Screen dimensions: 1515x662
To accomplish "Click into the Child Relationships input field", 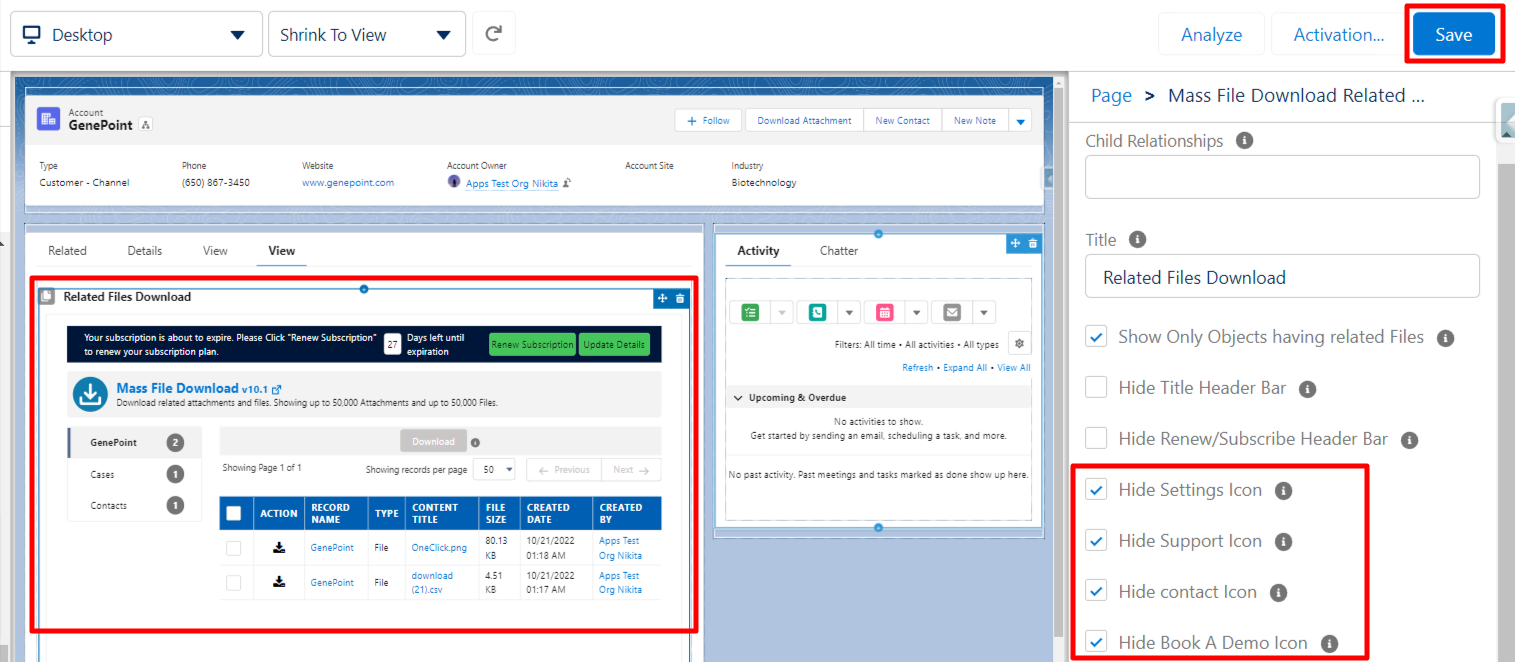I will (1282, 177).
